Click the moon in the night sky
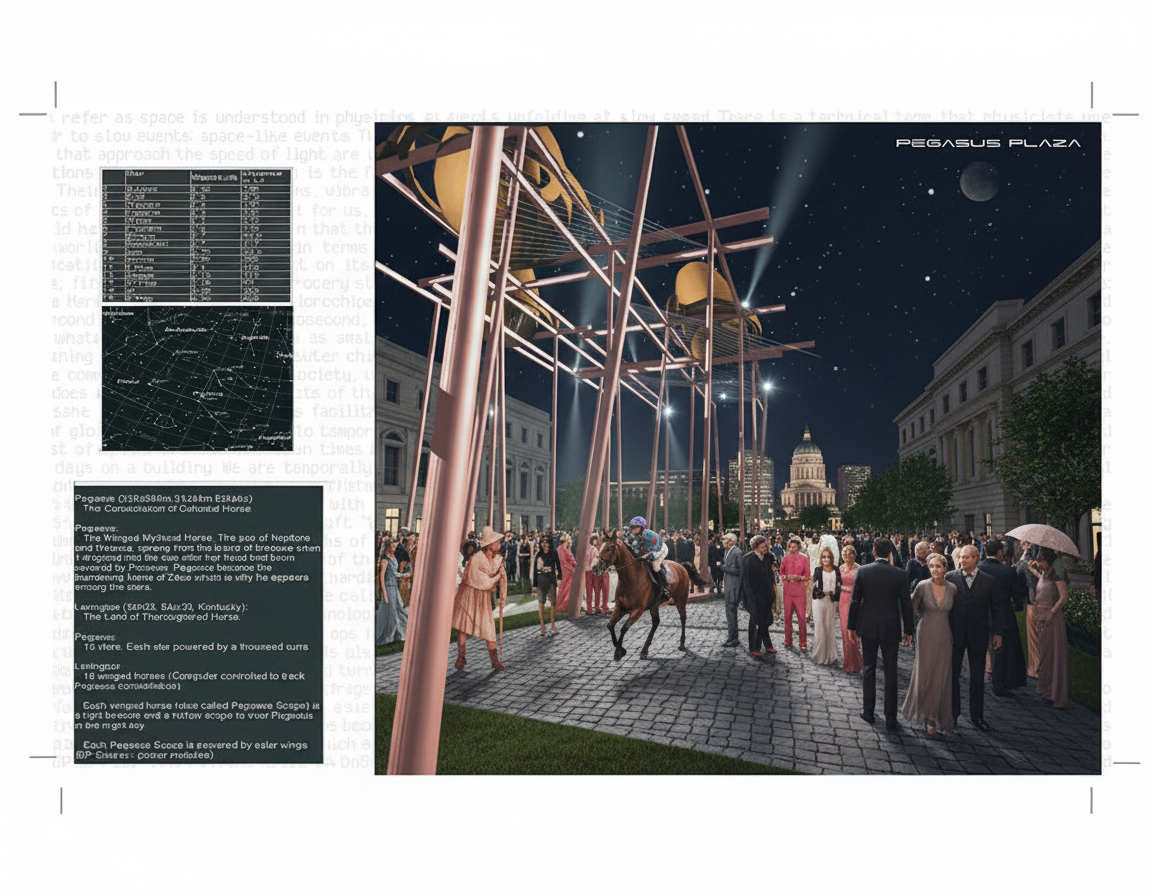The width and height of the screenshot is (1152, 896). click(x=979, y=182)
